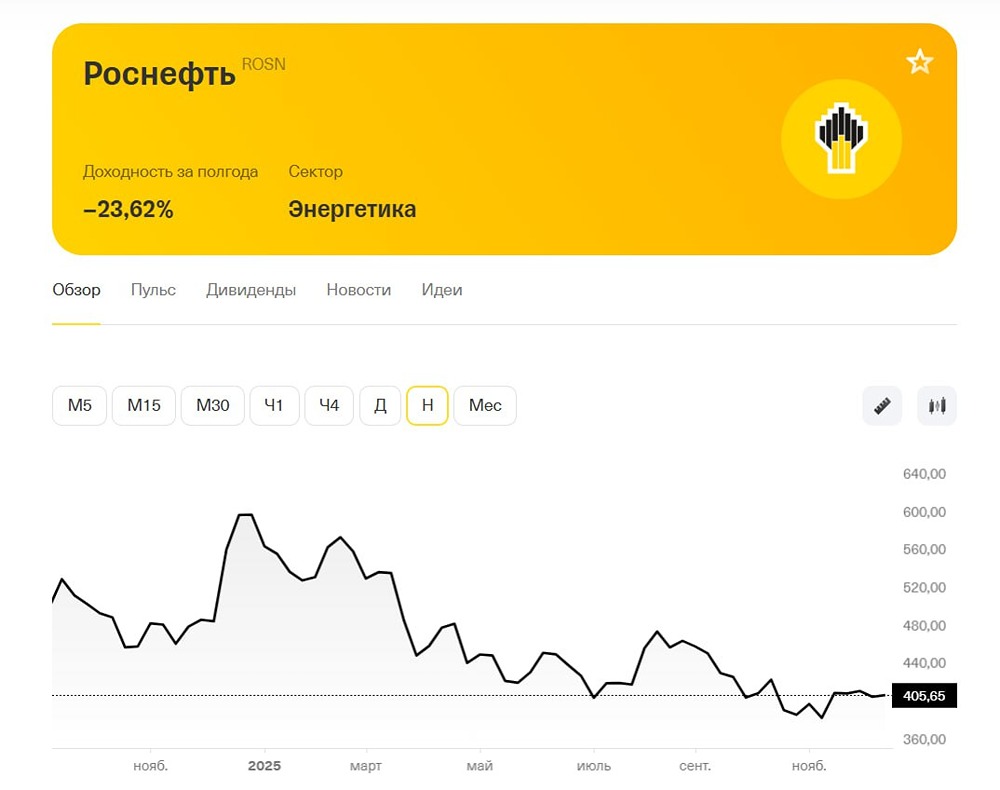
Task: View the Новости tab
Action: pos(359,290)
